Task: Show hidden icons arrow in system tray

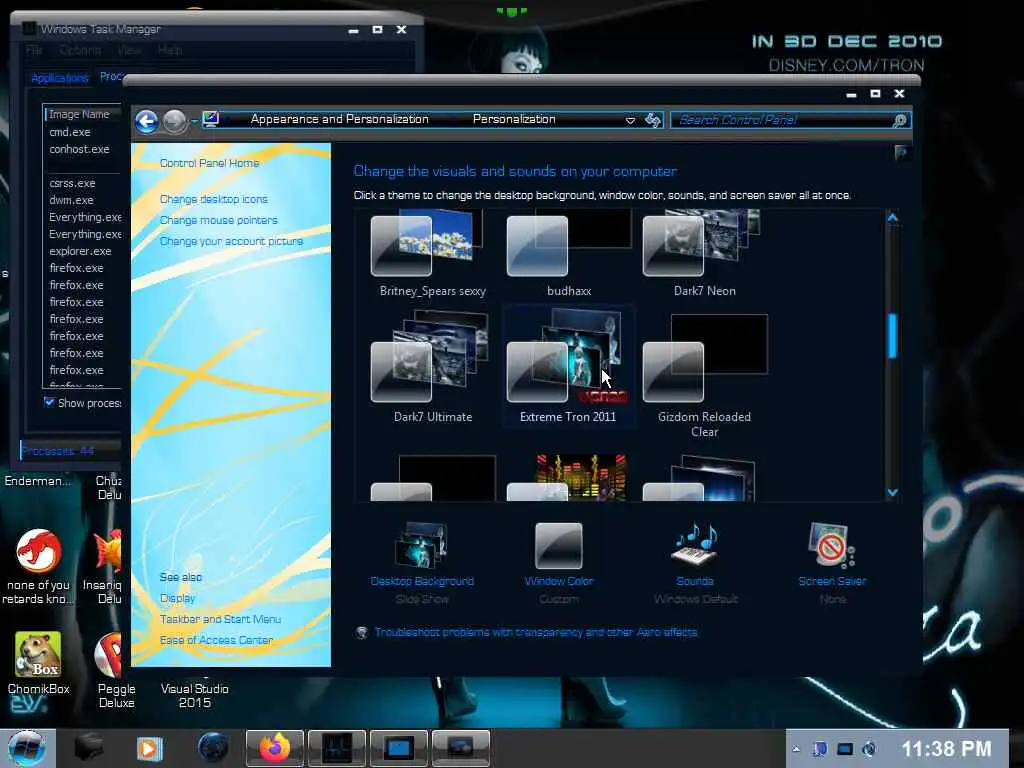Action: click(x=796, y=749)
